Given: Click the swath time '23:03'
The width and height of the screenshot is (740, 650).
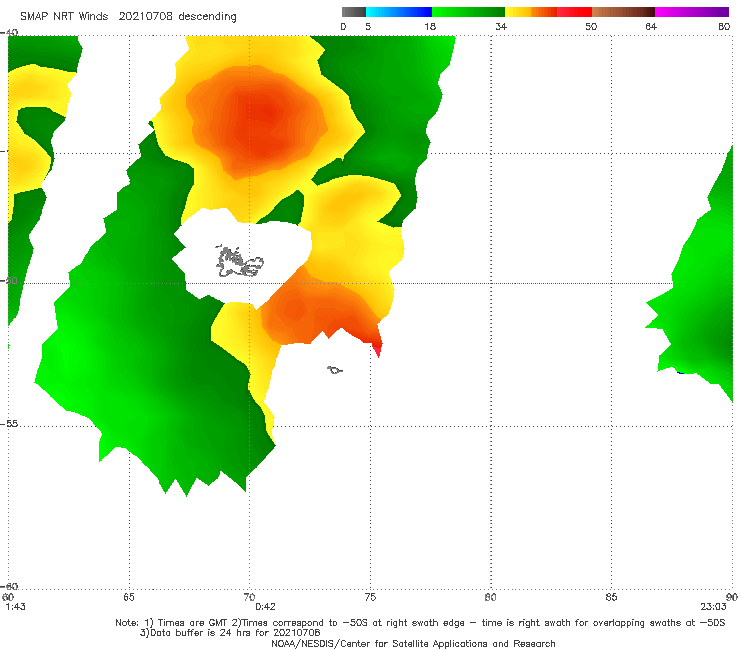Looking at the screenshot, I should 713,607.
